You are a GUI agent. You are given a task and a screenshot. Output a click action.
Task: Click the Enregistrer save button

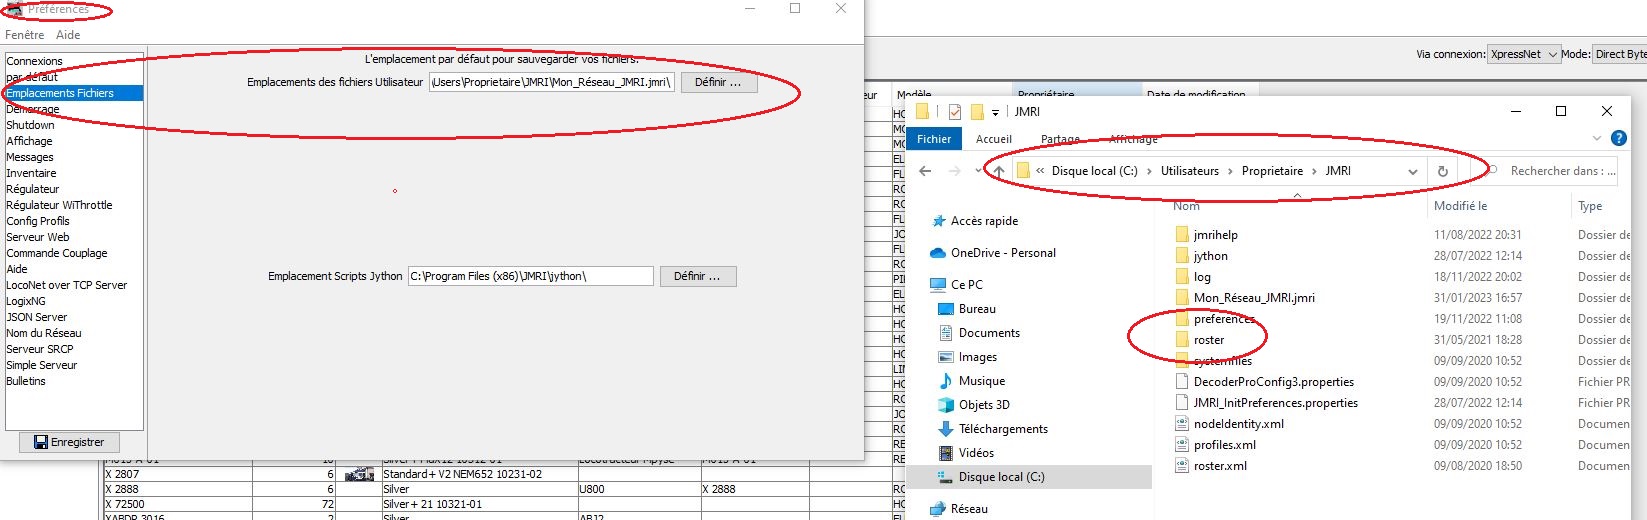69,442
